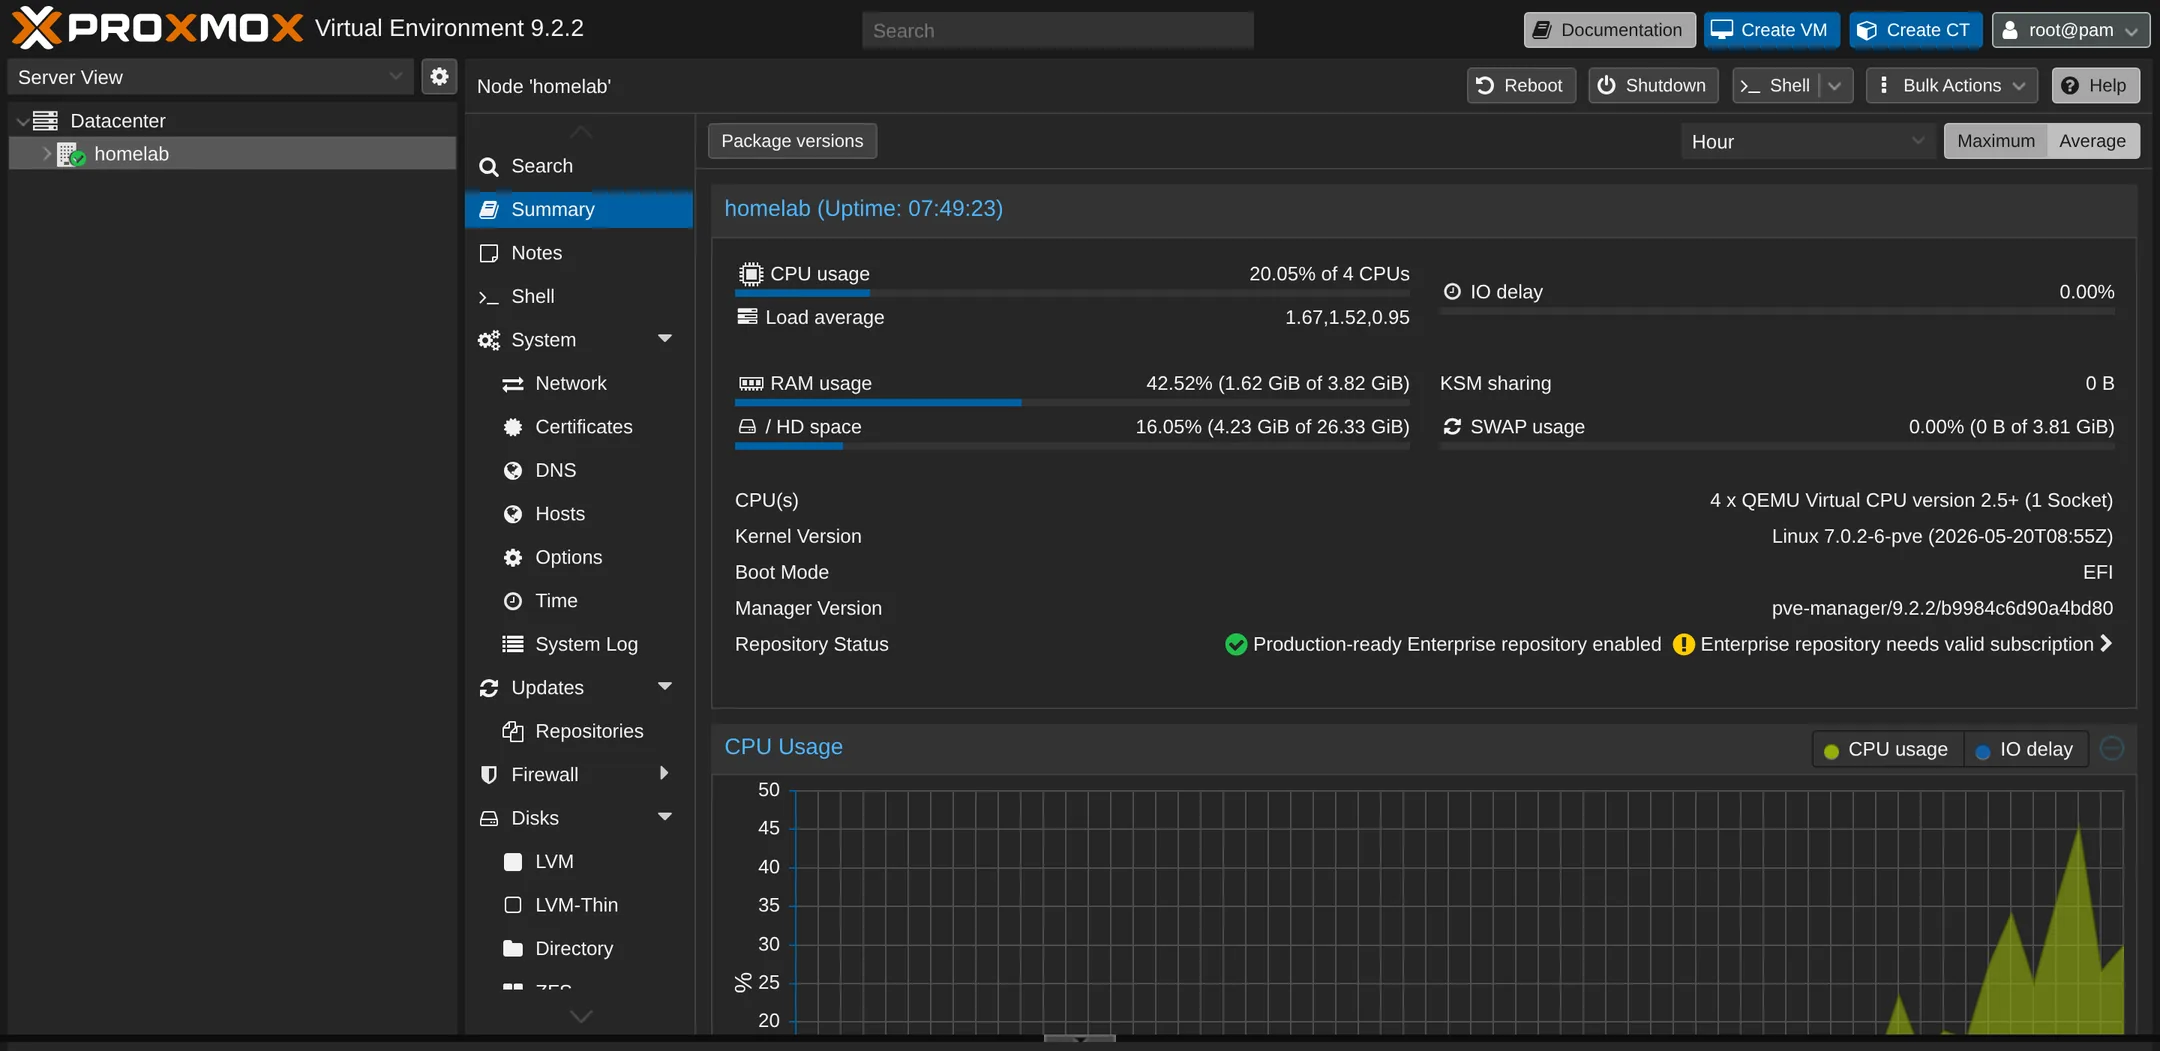Screen dimensions: 2160x1051
Task: Focus the top Search input field
Action: pyautogui.click(x=1058, y=30)
